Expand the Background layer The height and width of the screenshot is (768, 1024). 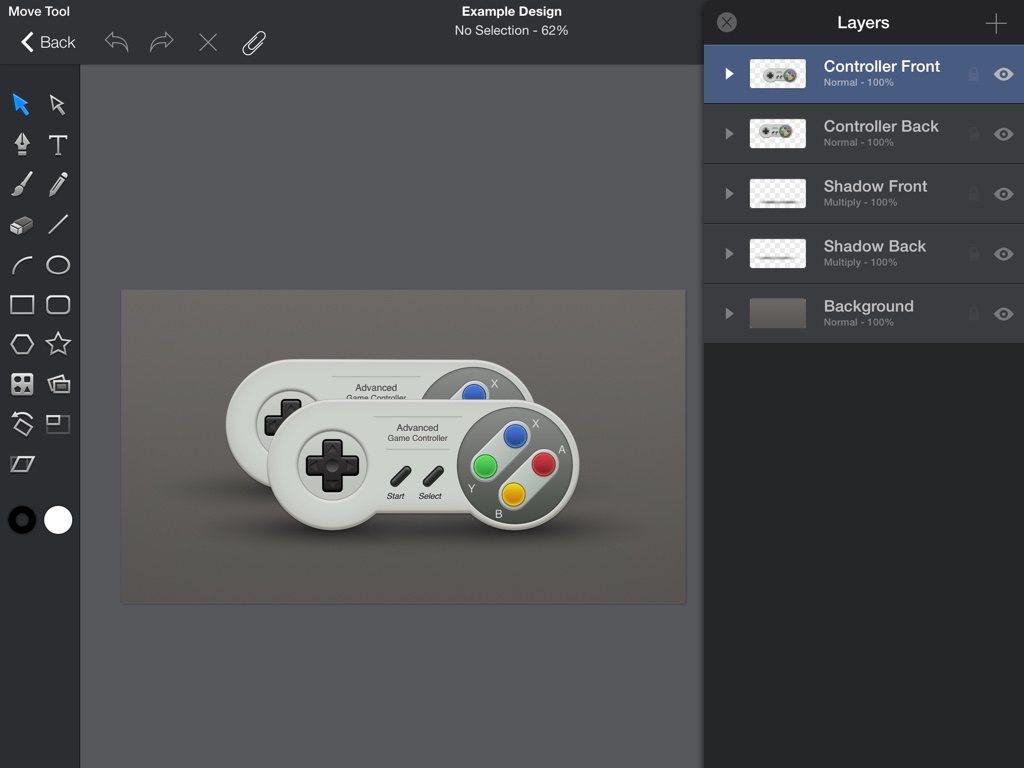coord(729,314)
